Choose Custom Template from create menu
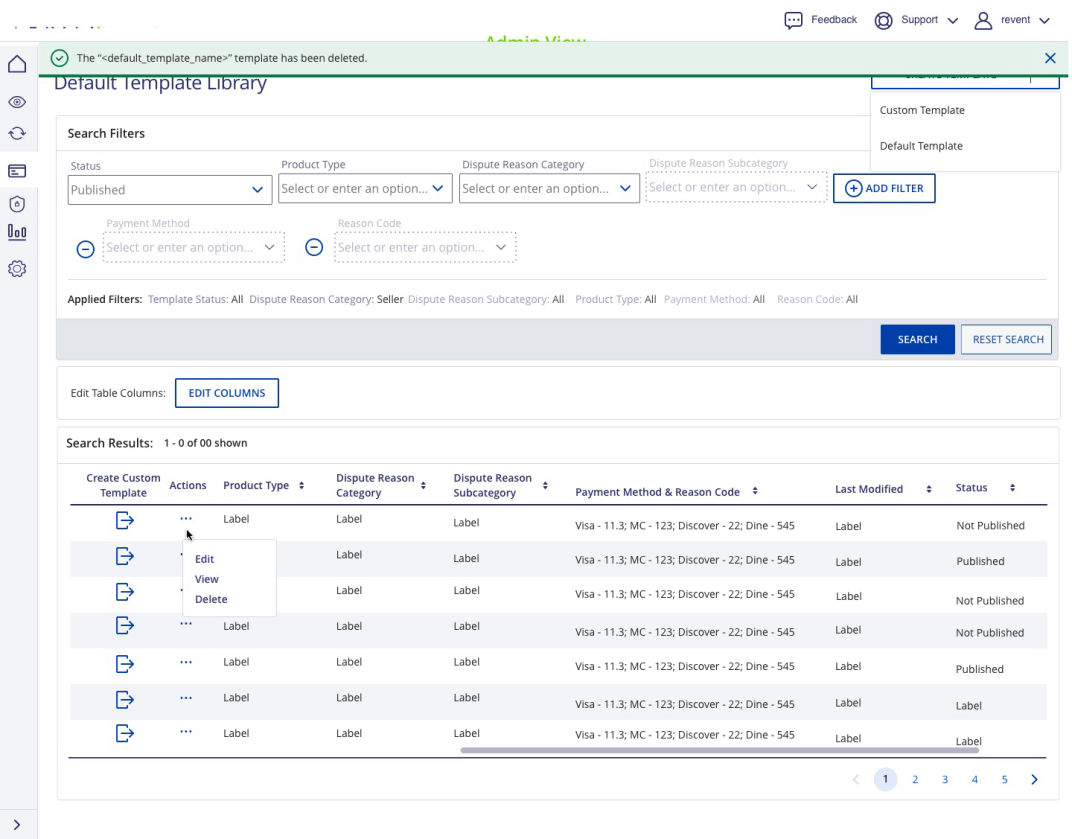The height and width of the screenshot is (839, 1072). 922,110
